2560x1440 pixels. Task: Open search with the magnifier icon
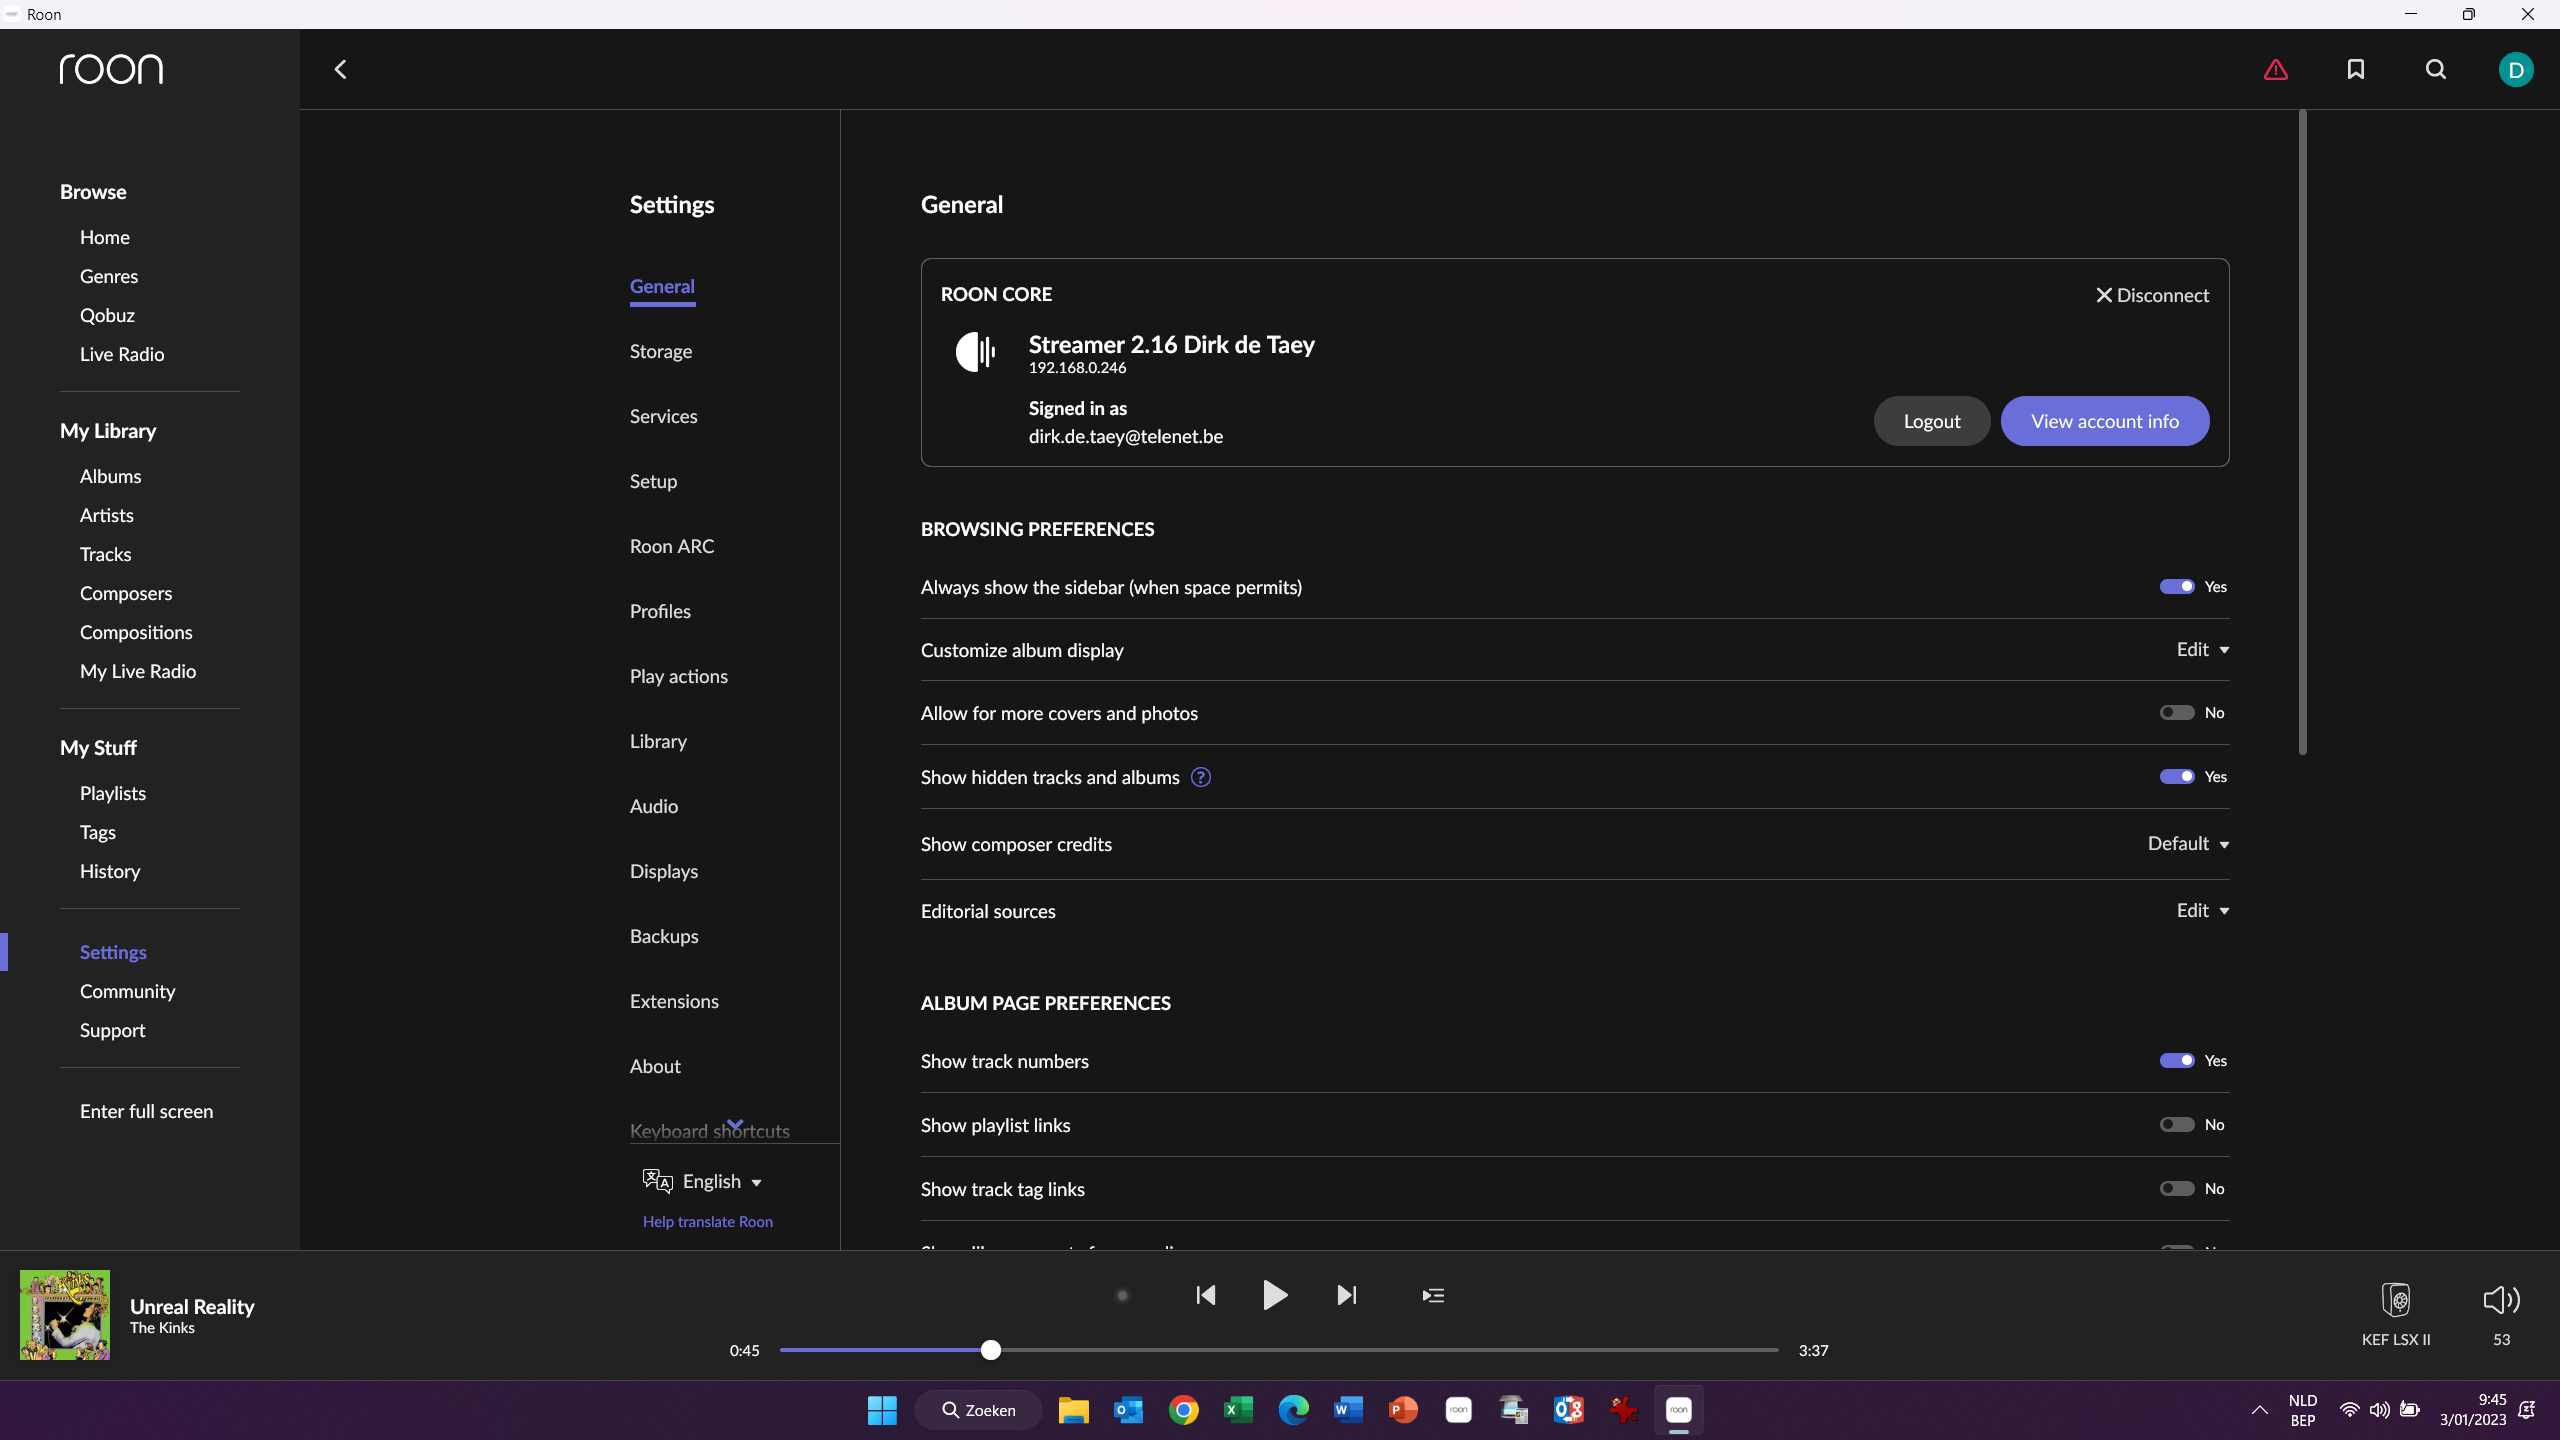tap(2436, 69)
